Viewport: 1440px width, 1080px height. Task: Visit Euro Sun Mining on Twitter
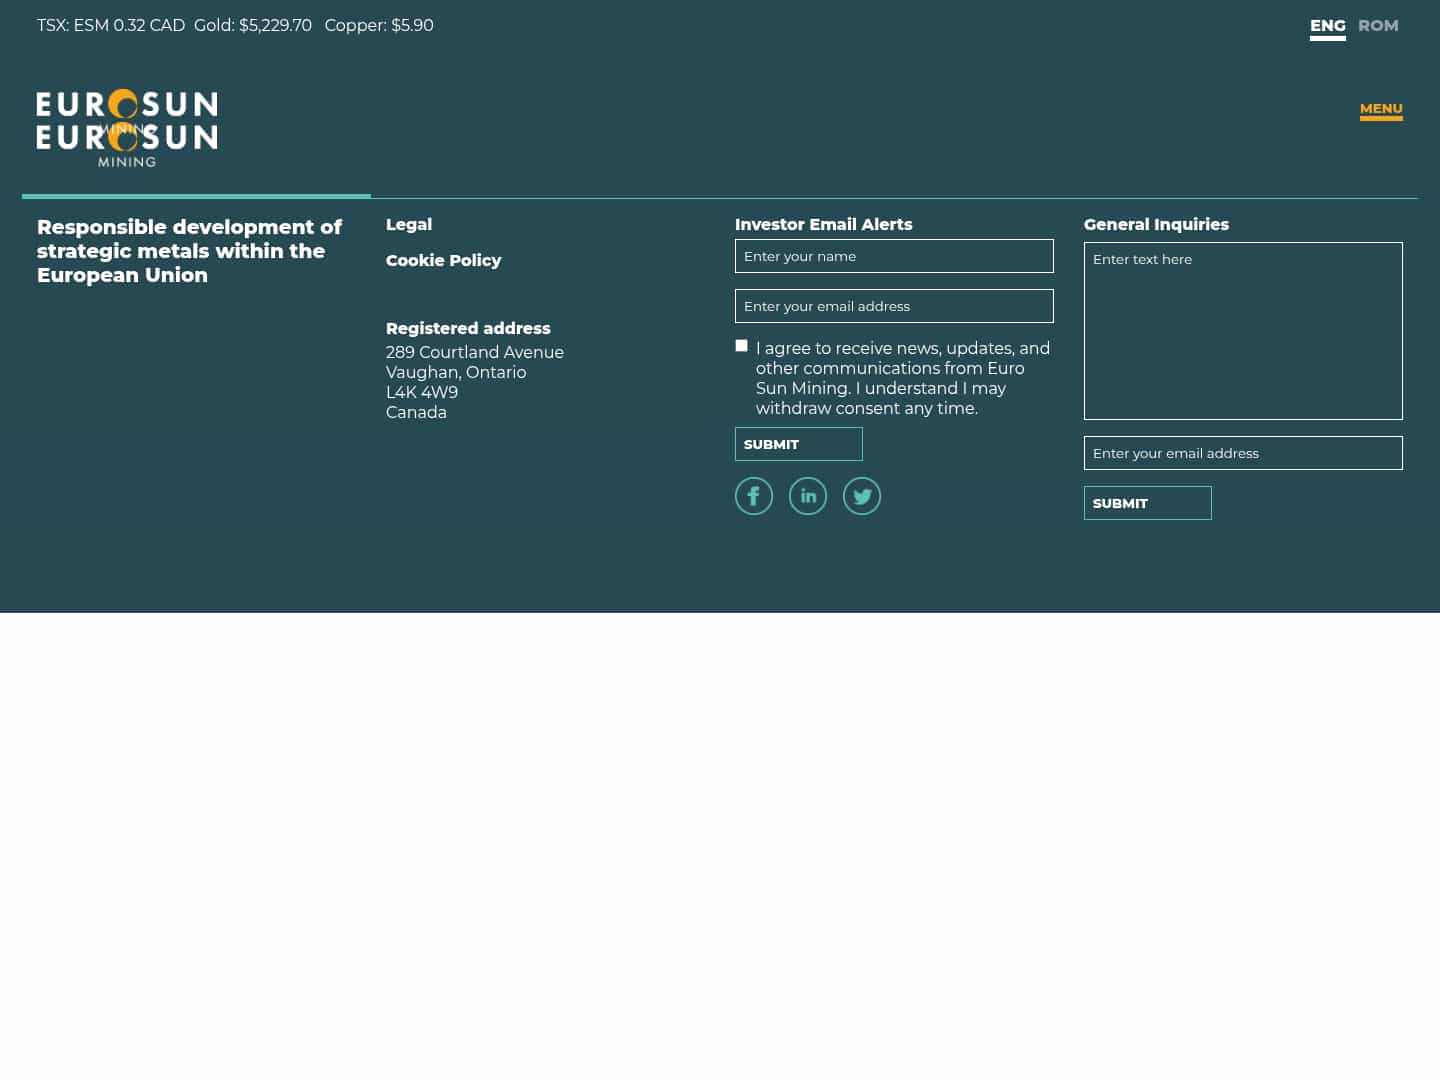[x=862, y=495]
